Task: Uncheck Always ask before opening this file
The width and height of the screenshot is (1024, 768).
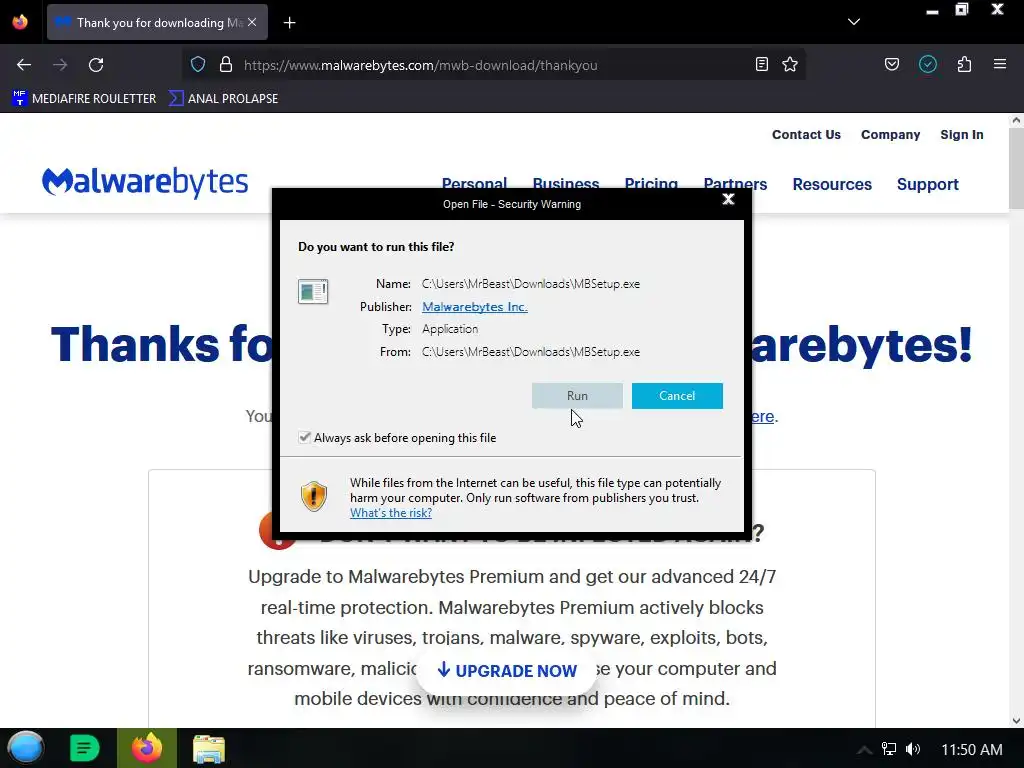Action: 304,437
